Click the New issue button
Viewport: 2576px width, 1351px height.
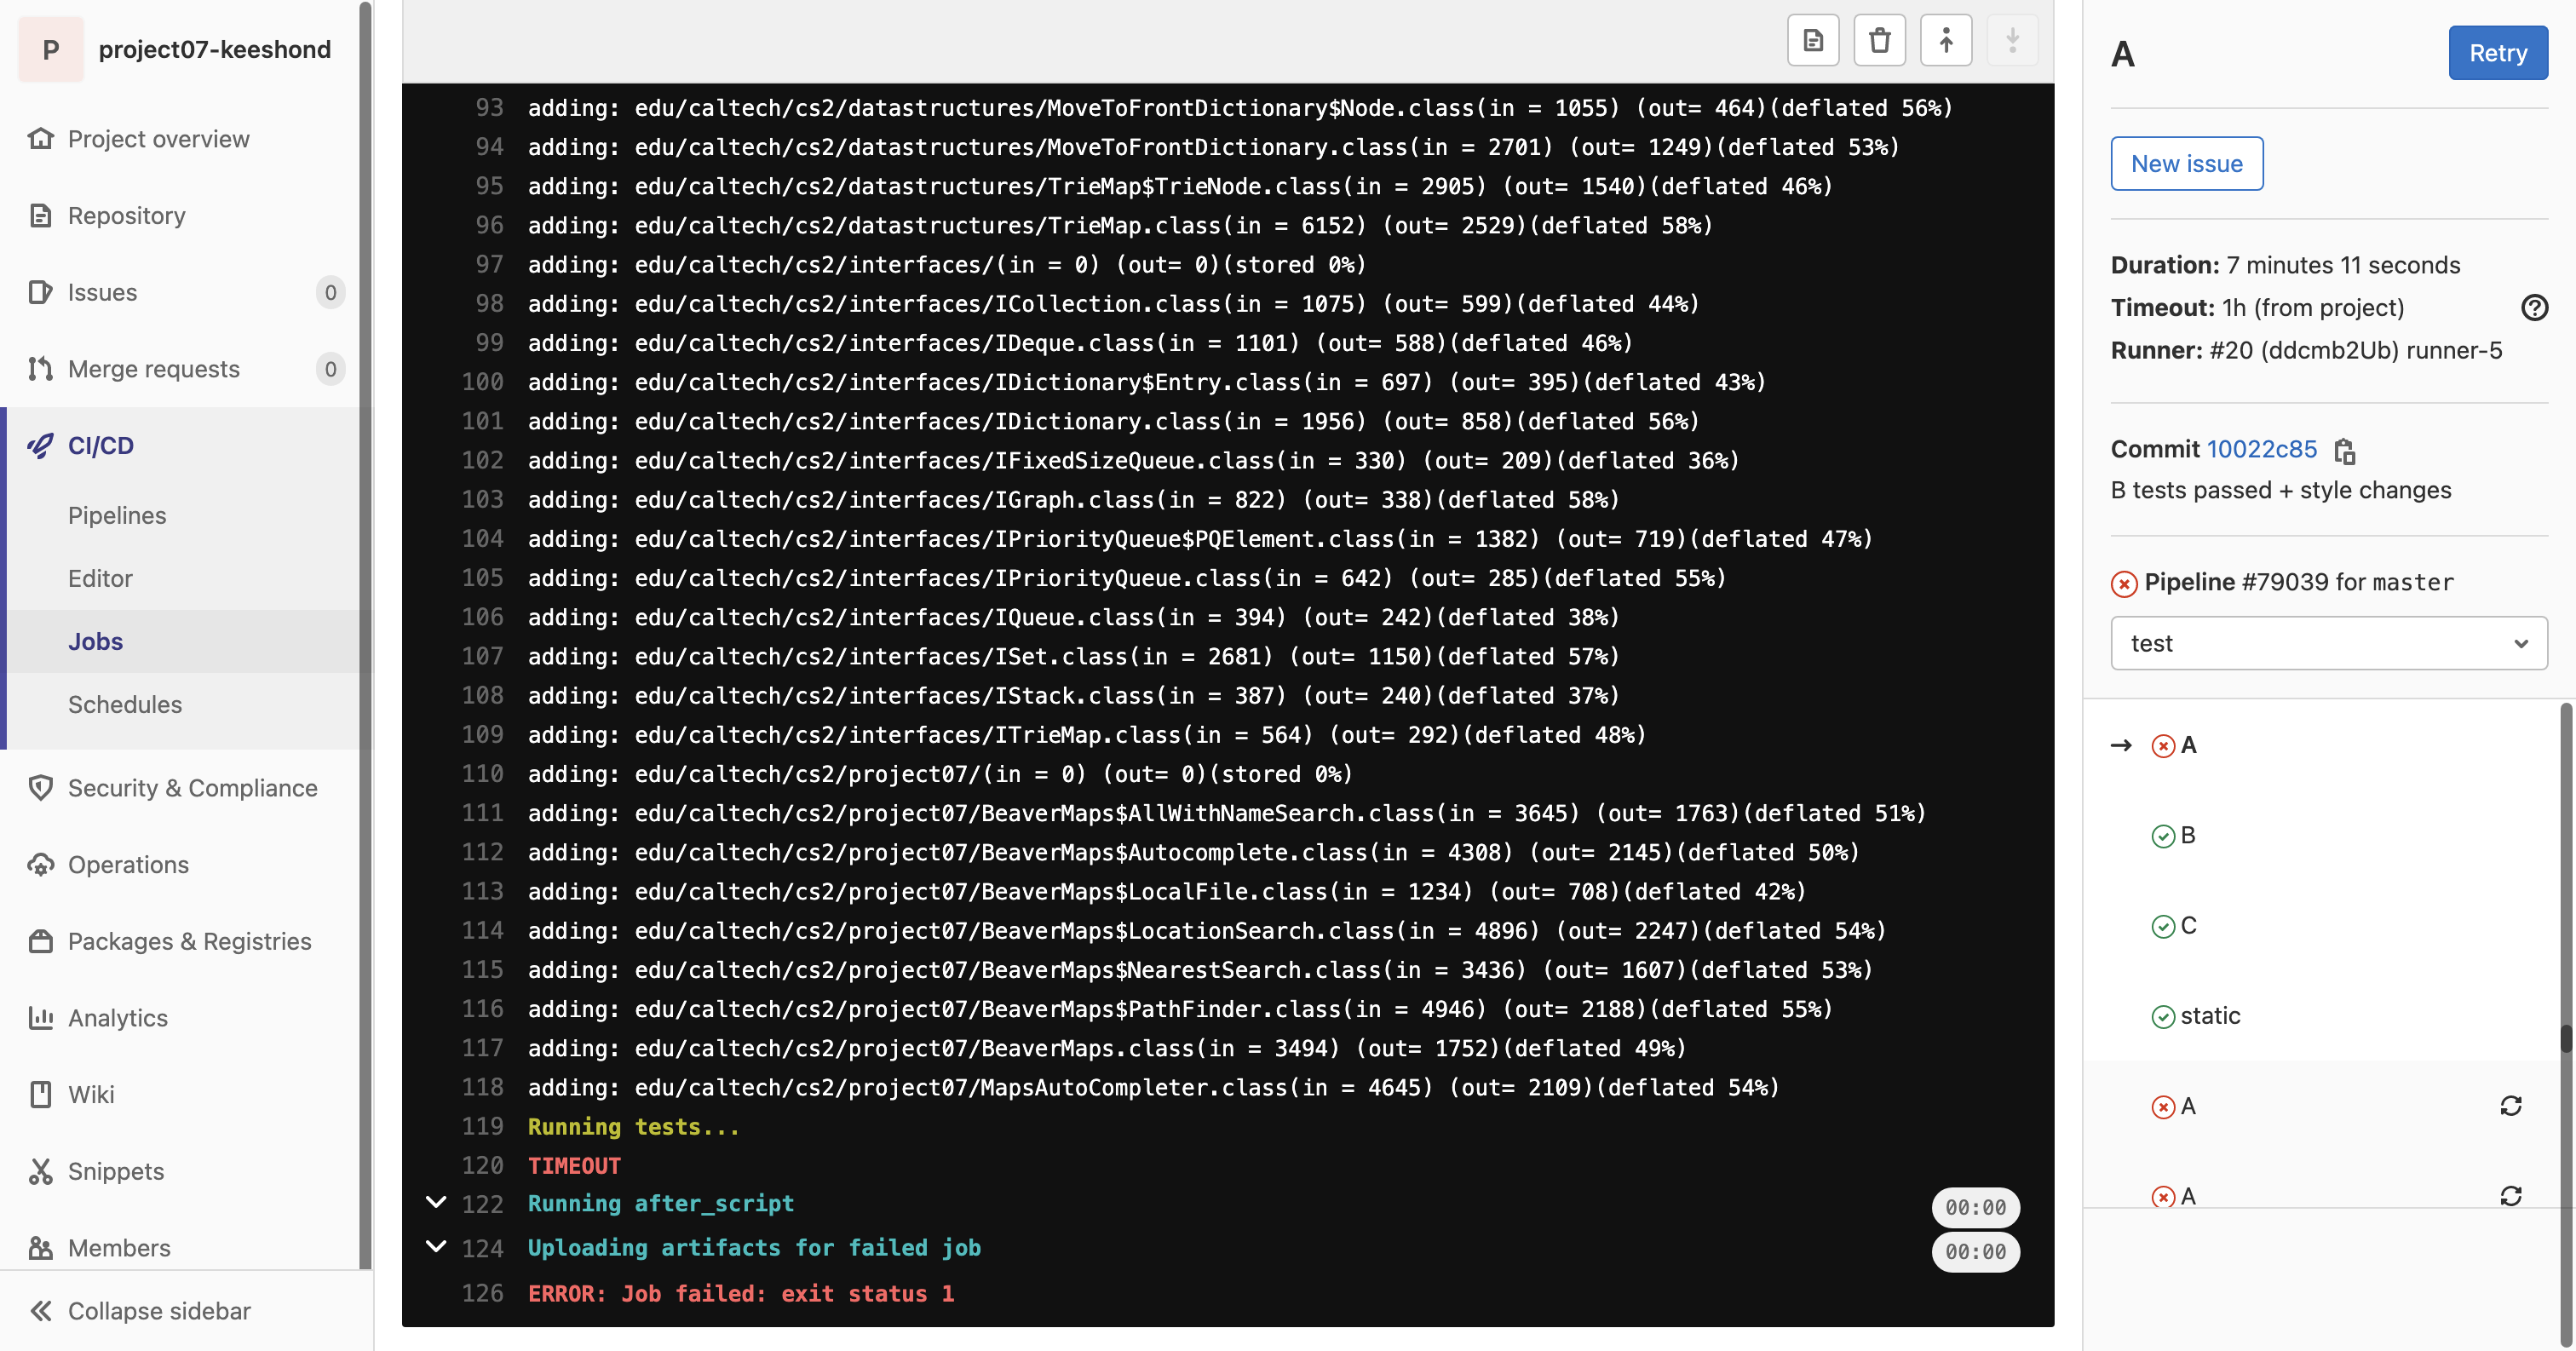2186,164
